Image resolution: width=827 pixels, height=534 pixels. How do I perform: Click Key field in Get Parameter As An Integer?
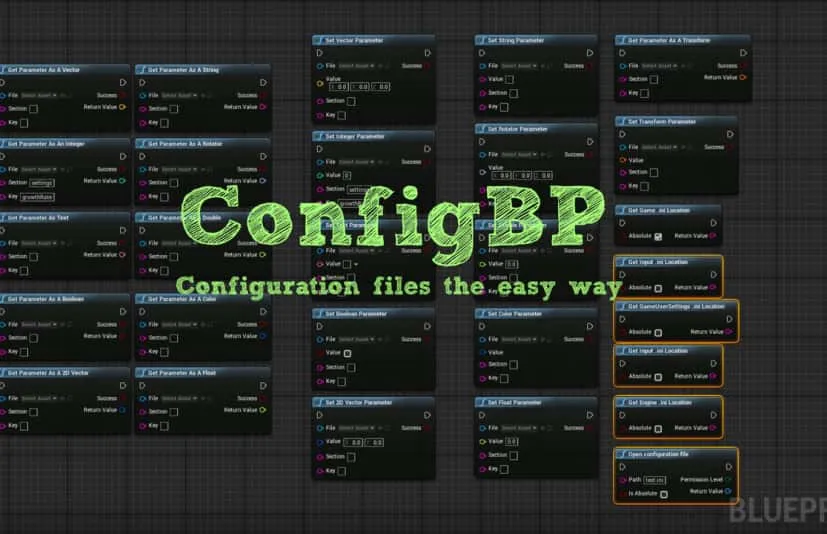(x=37, y=197)
